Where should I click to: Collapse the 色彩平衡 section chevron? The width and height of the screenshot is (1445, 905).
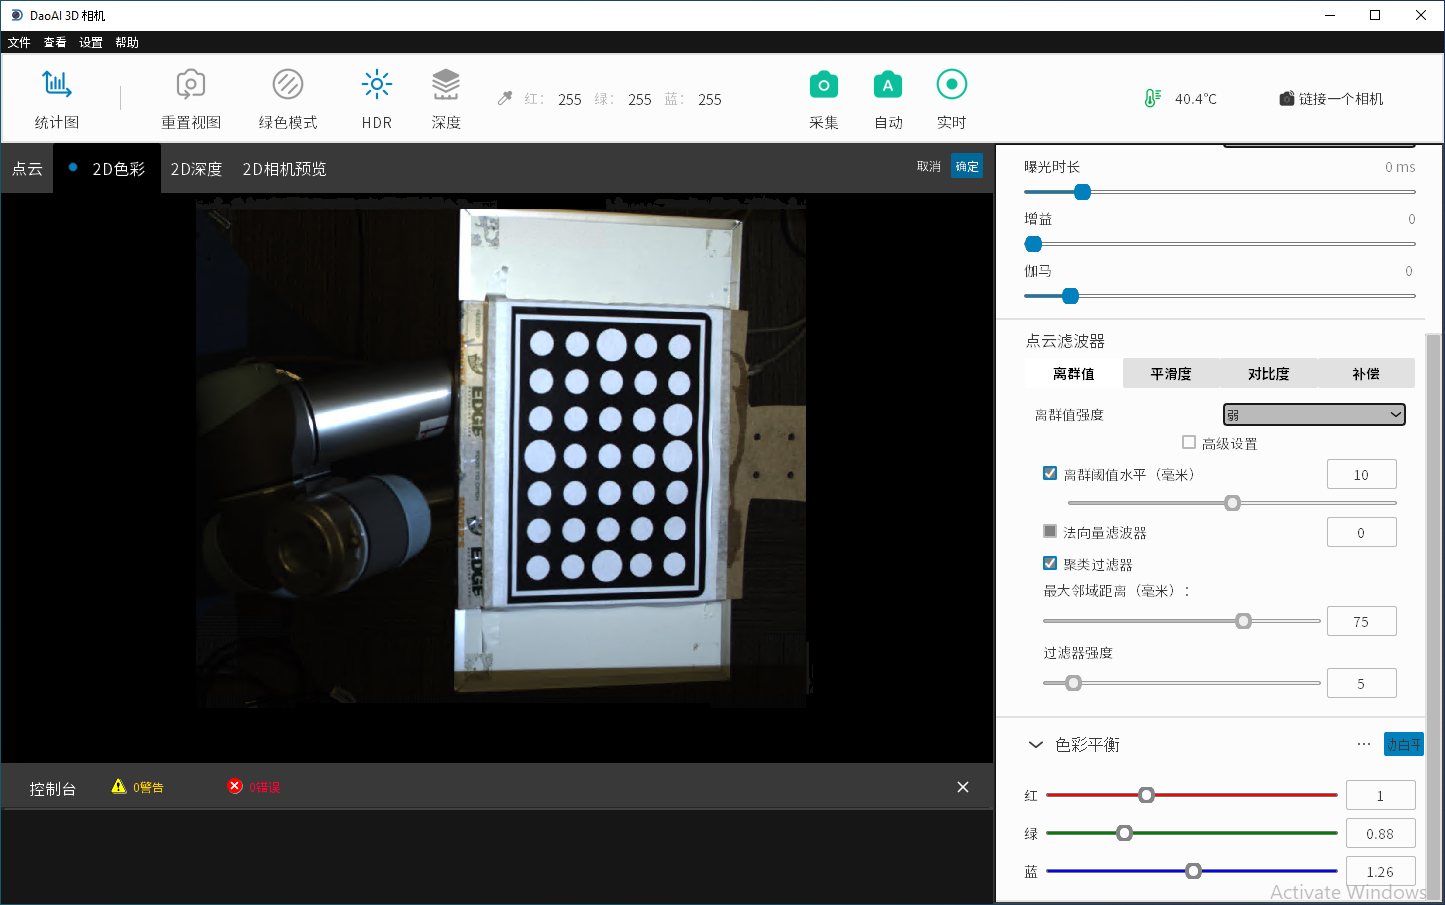pos(1036,745)
